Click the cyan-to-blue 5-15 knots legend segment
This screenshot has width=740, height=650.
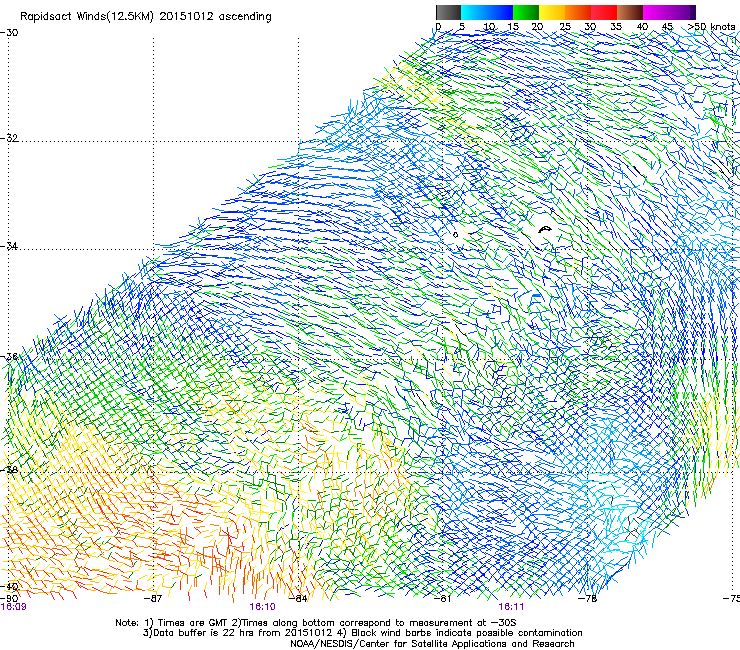click(487, 12)
